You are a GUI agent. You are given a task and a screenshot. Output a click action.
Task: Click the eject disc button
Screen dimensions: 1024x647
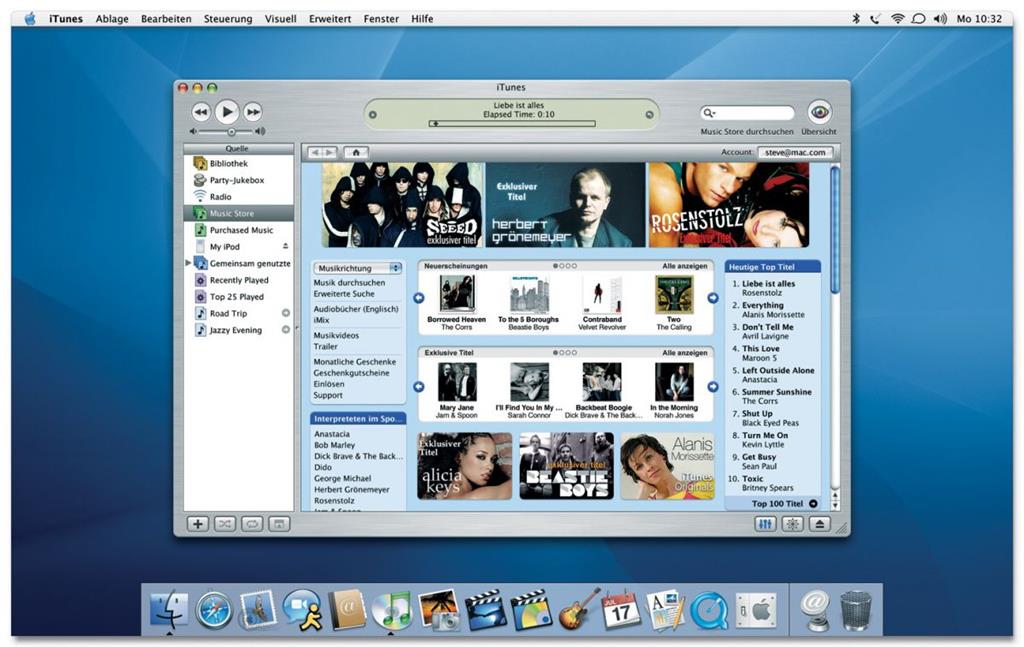[x=820, y=524]
